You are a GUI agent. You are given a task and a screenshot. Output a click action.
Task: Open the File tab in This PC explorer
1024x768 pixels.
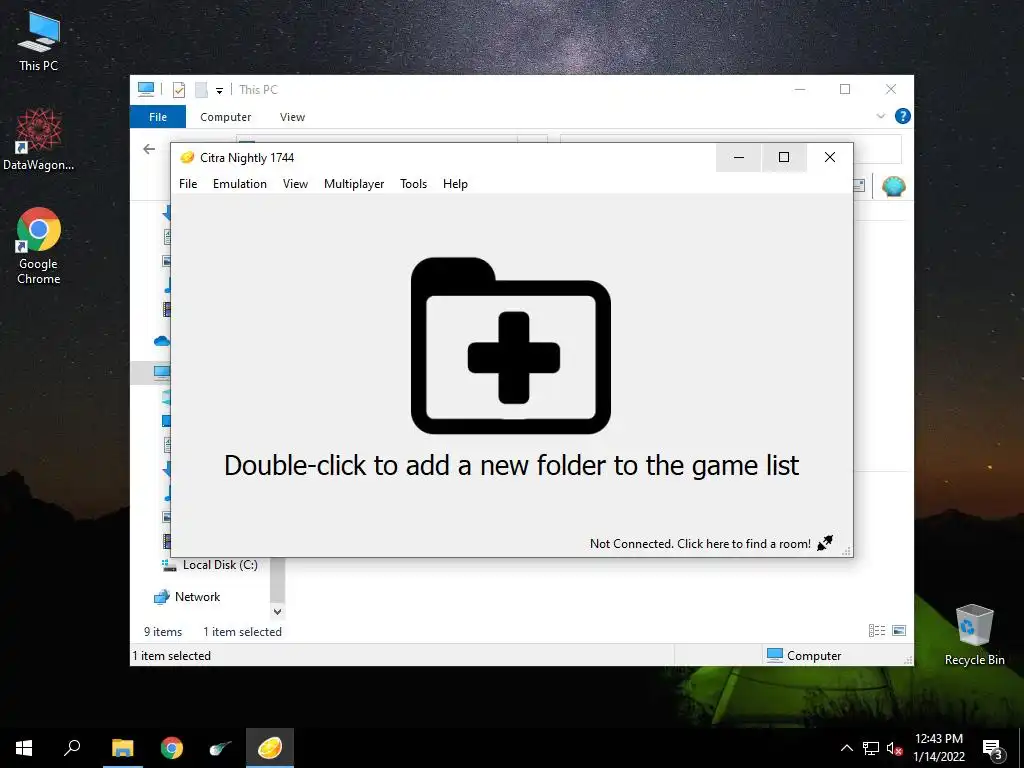coord(158,117)
